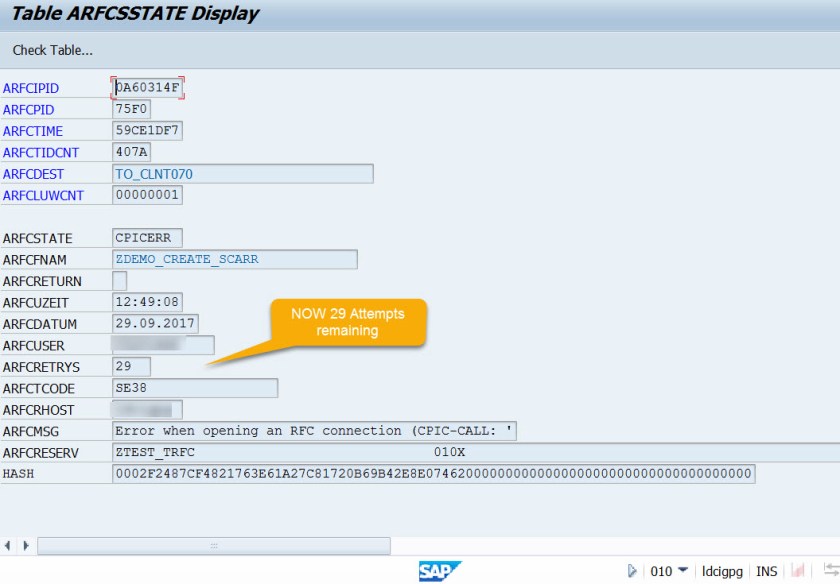Click the horizontal scrollbar thumb

(x=214, y=546)
